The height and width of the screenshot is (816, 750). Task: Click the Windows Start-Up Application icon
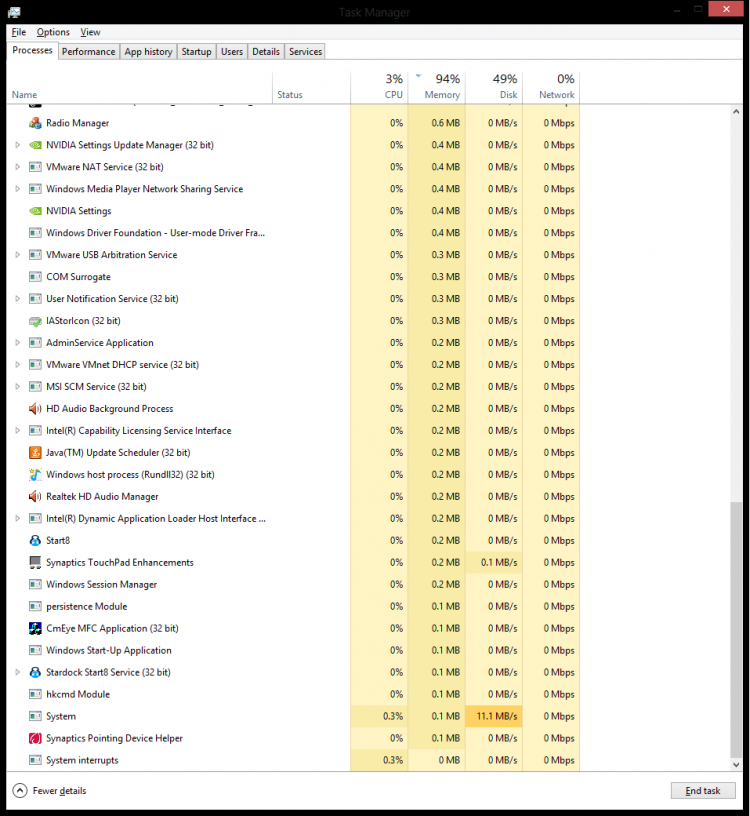tap(35, 651)
